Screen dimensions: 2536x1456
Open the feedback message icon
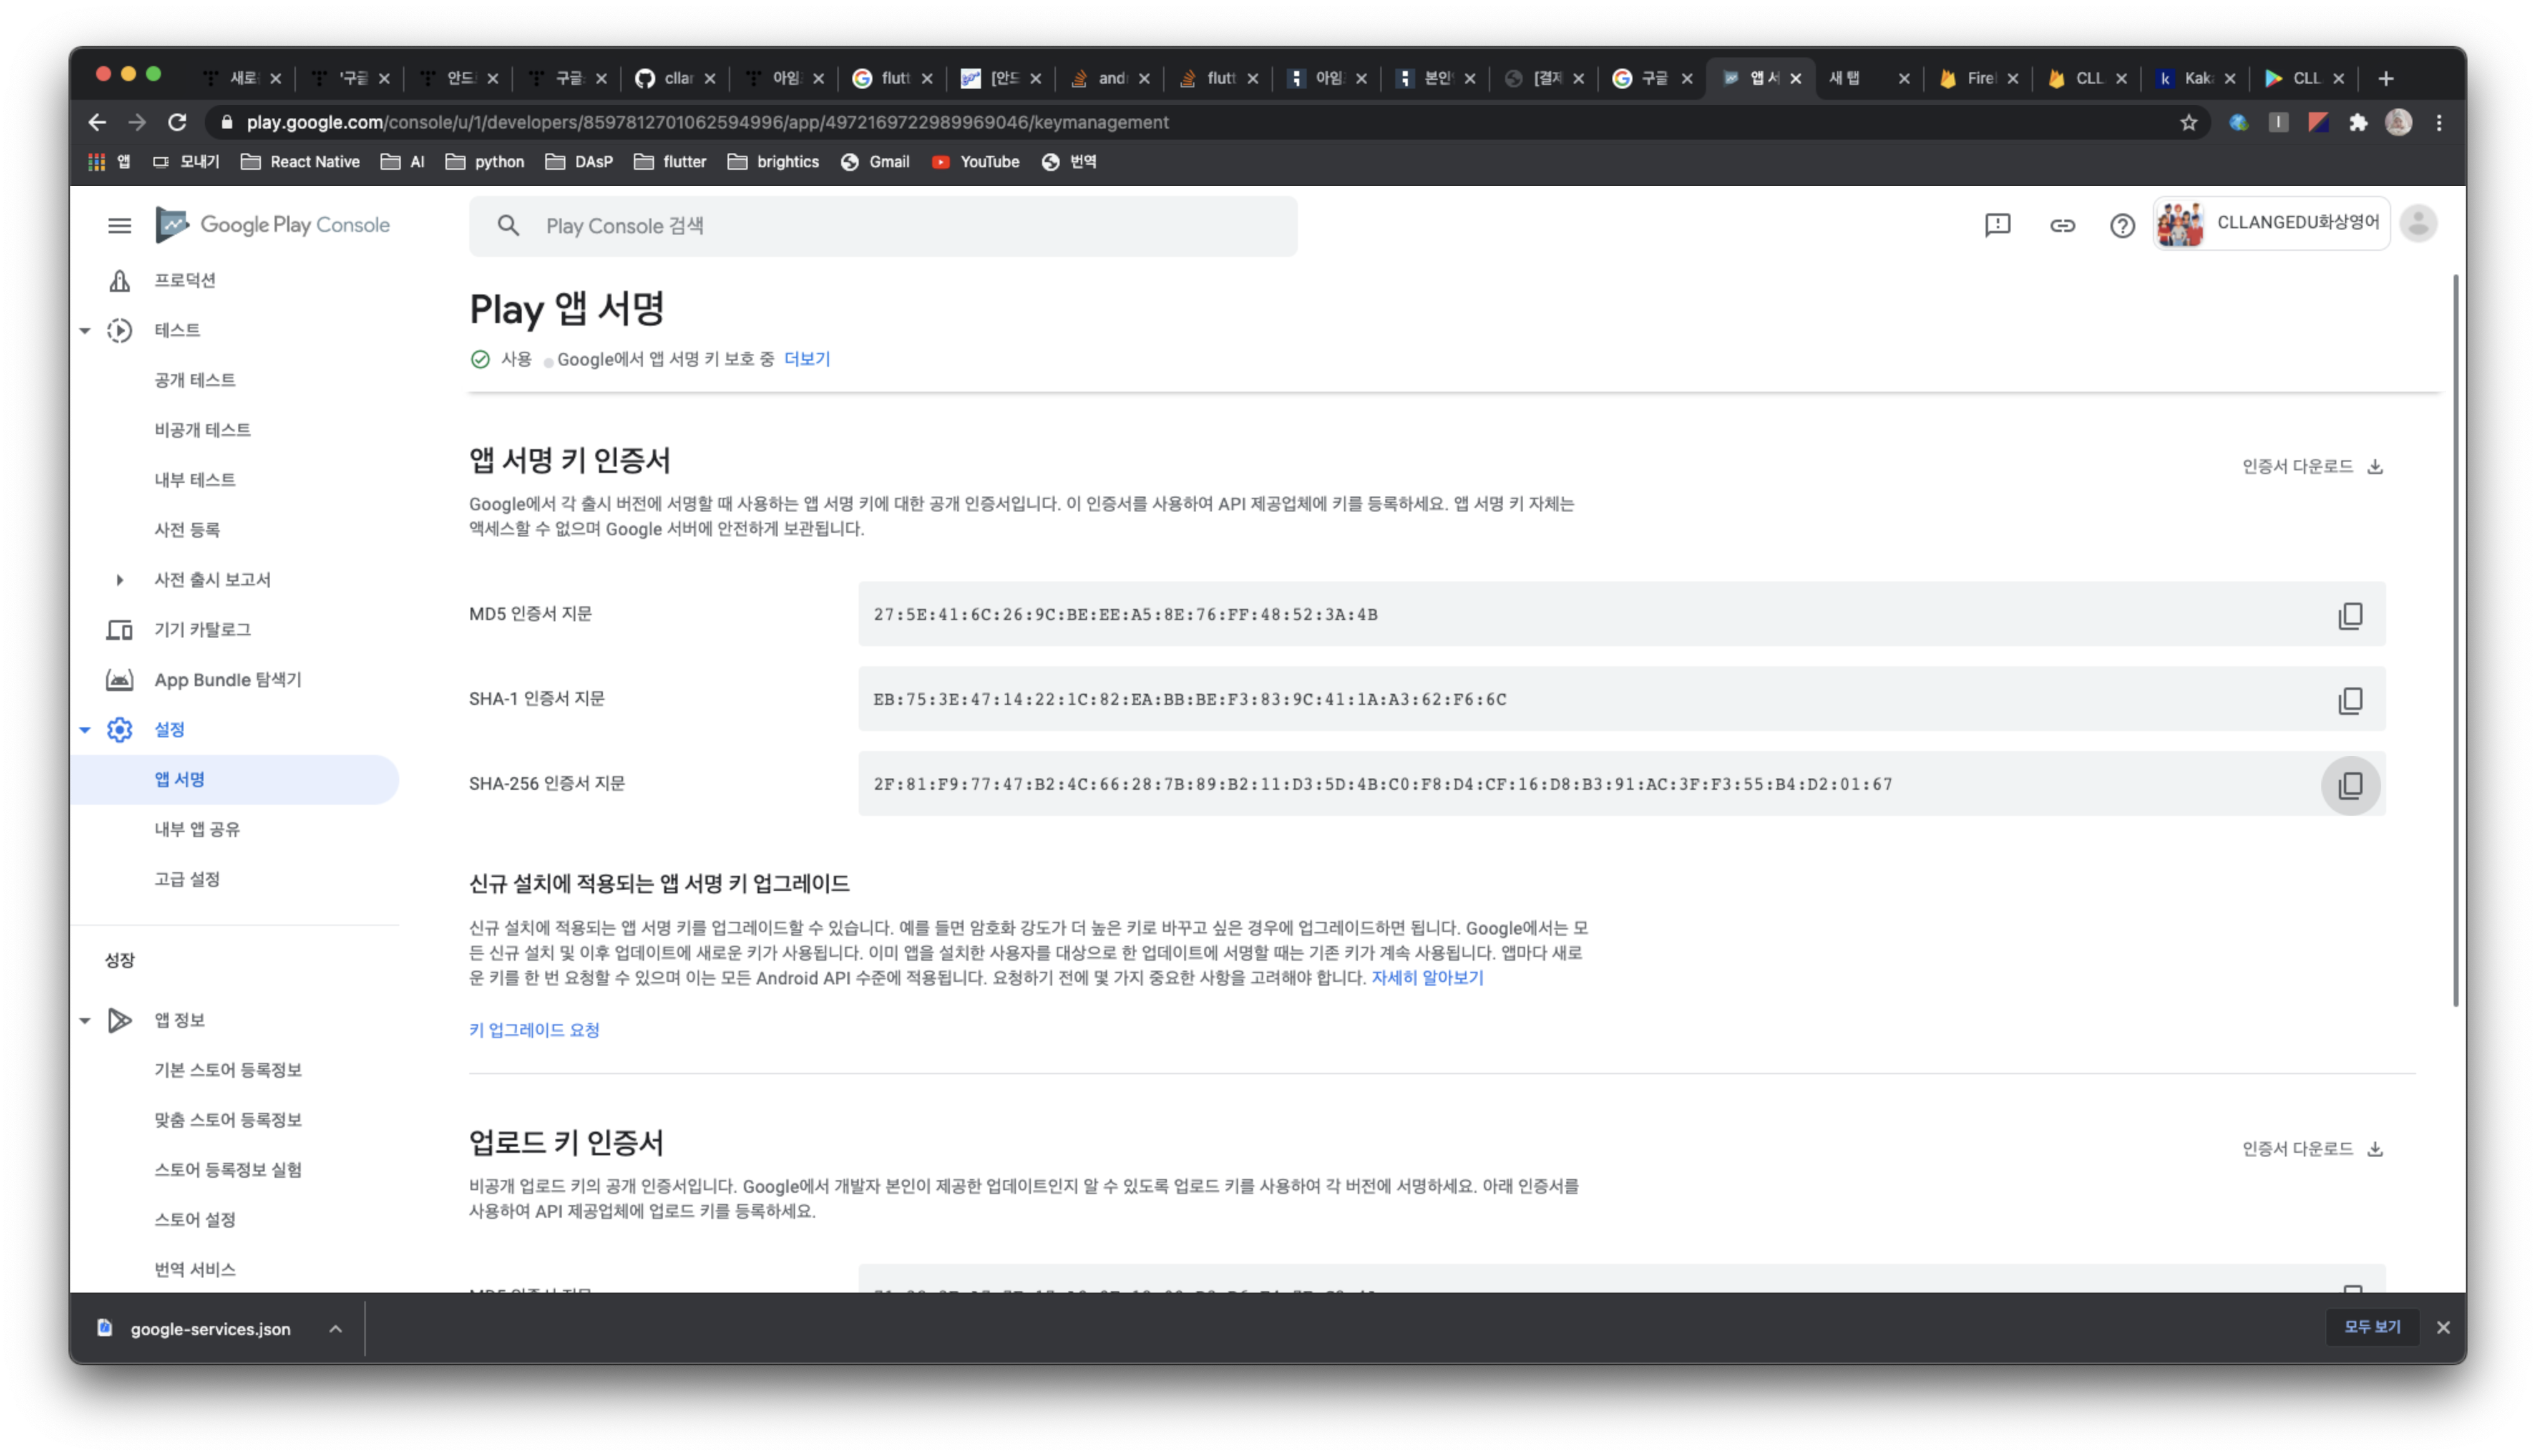[x=1997, y=225]
